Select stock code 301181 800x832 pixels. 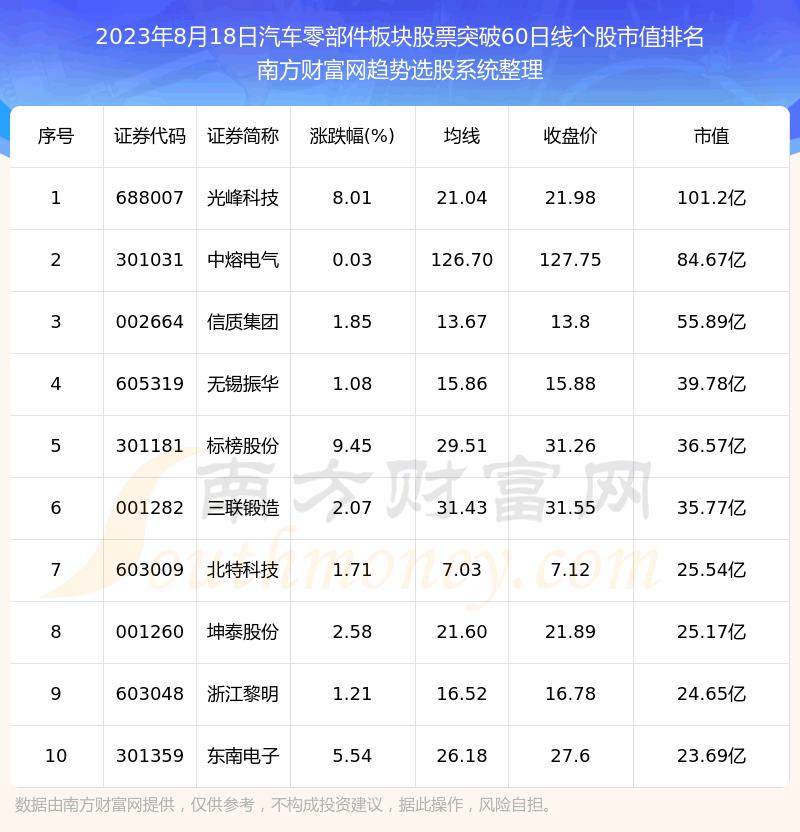(x=150, y=446)
